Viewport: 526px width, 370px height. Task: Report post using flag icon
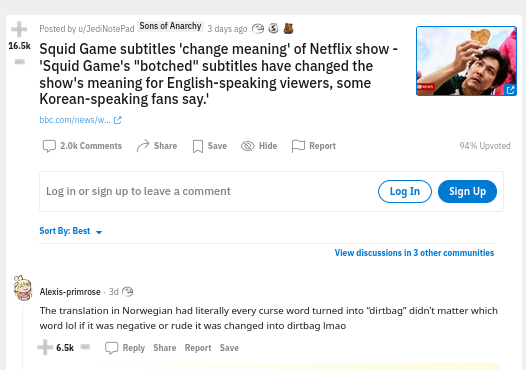(x=298, y=146)
